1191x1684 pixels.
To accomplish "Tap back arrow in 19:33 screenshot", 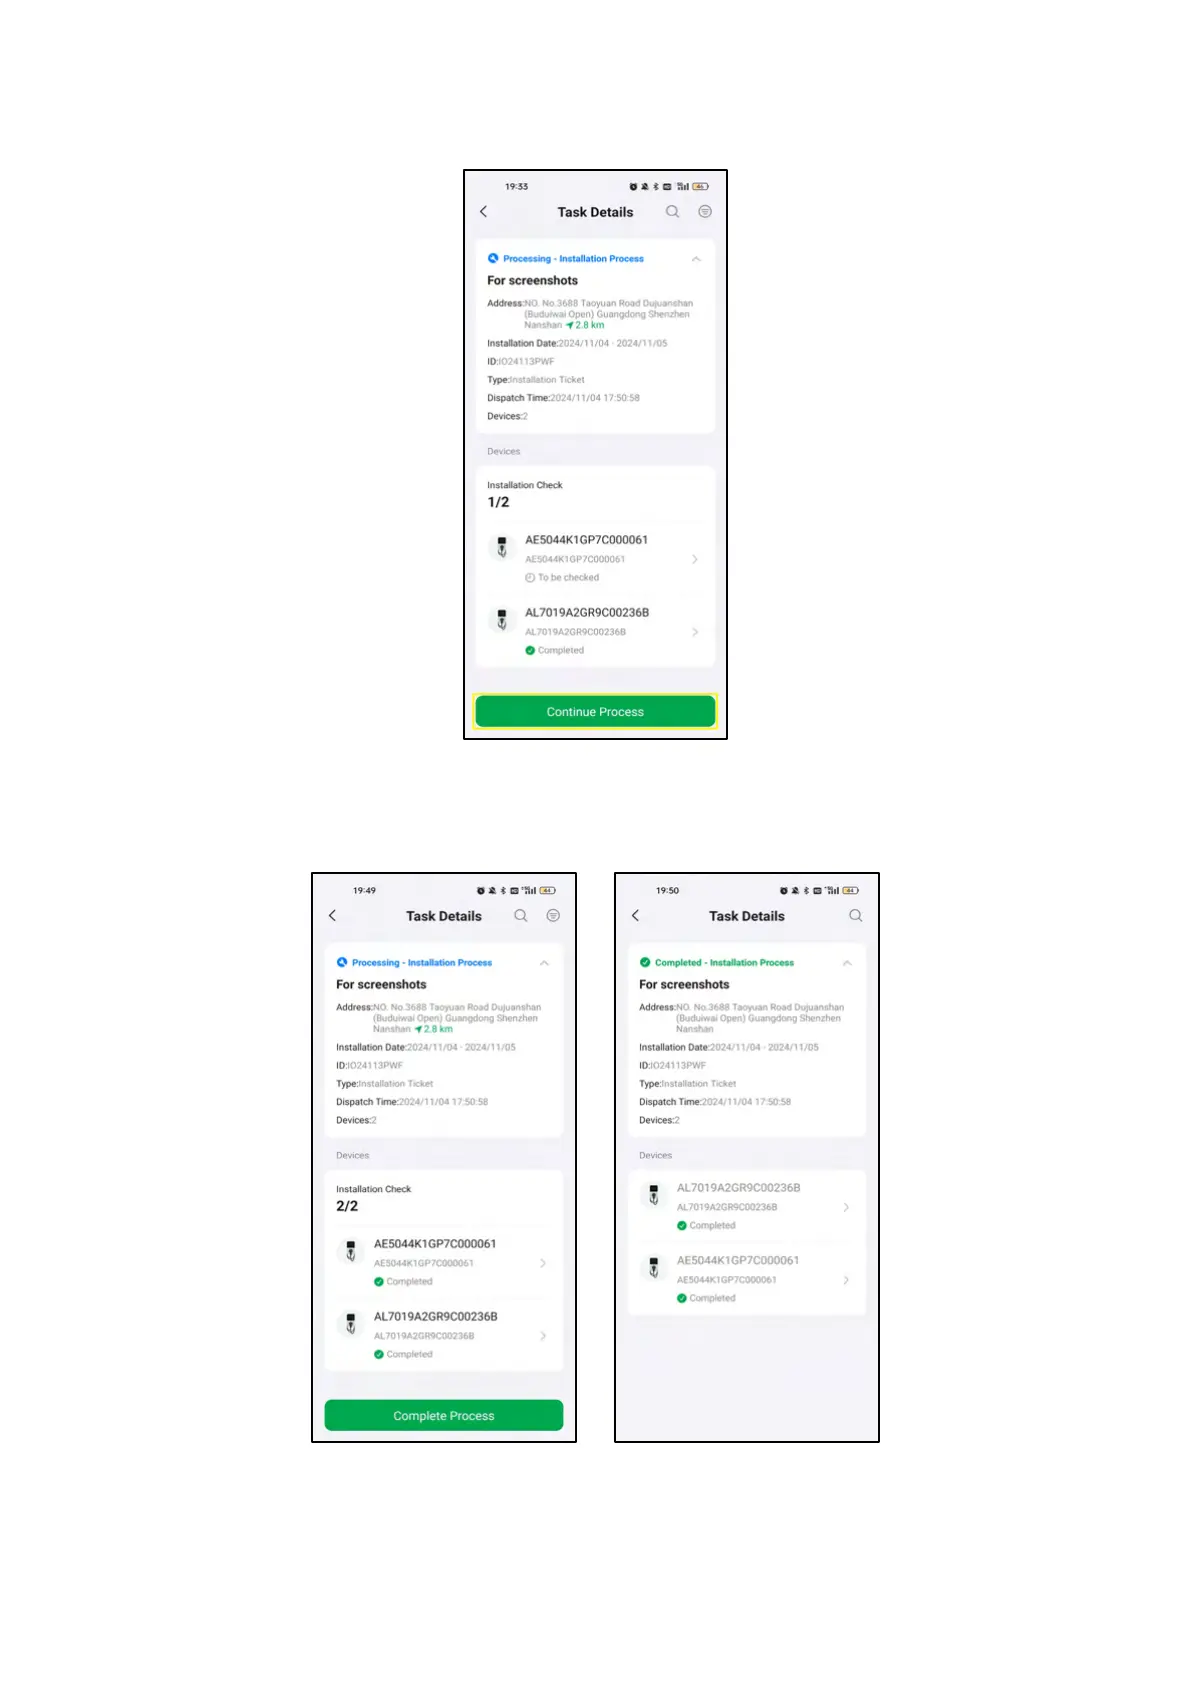I will (x=484, y=211).
